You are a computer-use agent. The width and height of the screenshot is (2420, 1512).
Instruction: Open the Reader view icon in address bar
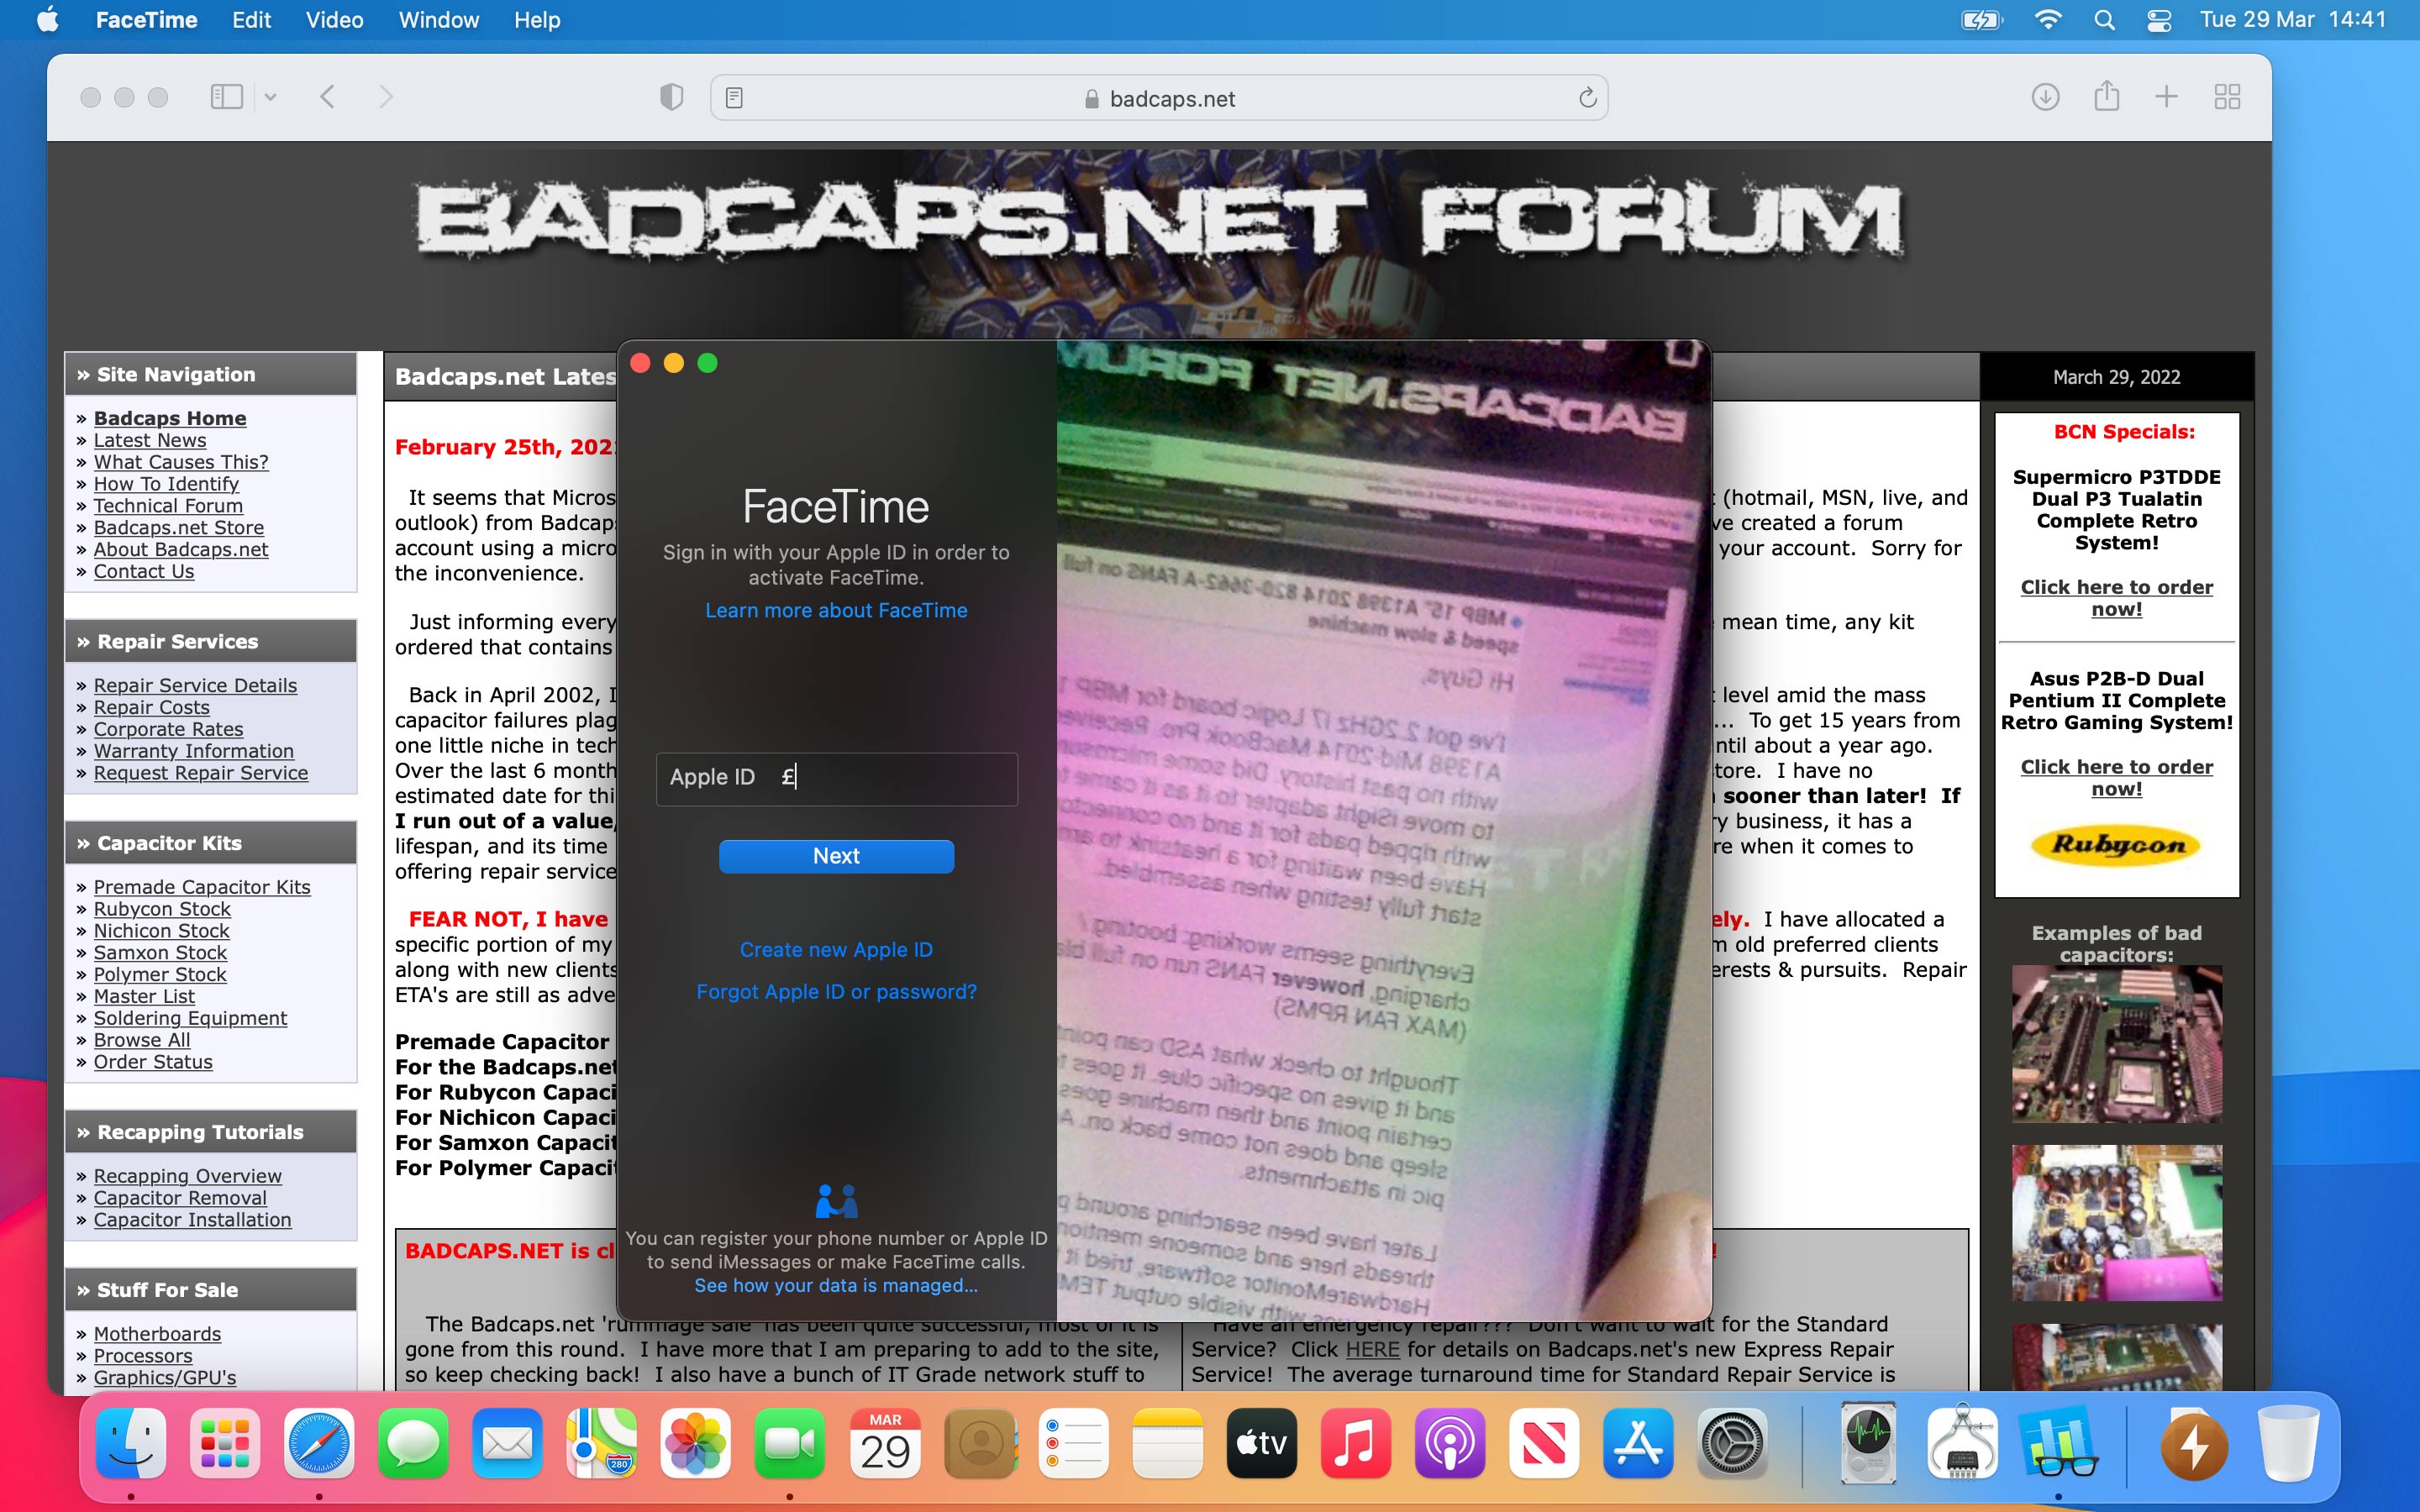coord(734,98)
